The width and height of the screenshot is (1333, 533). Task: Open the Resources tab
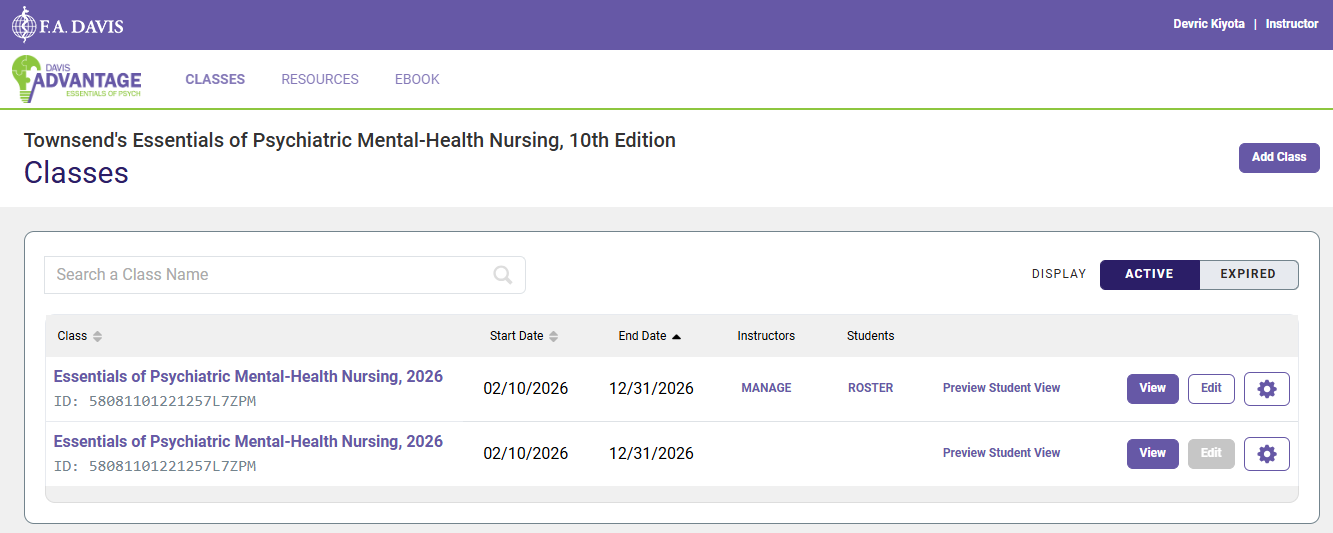point(320,79)
